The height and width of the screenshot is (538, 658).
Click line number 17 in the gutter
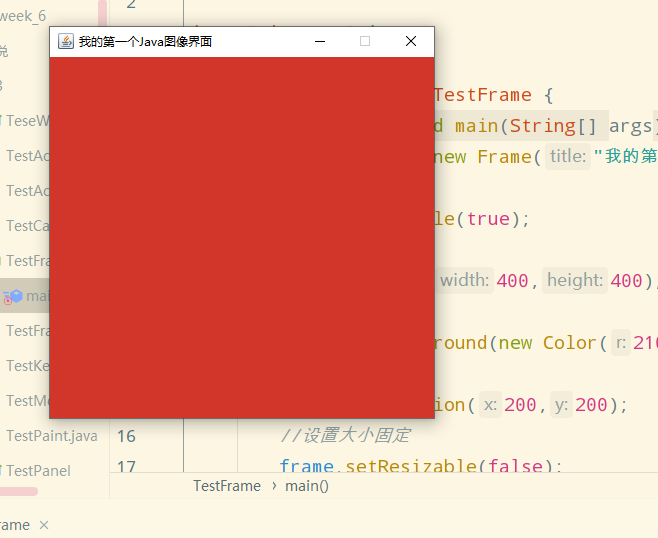(x=126, y=466)
